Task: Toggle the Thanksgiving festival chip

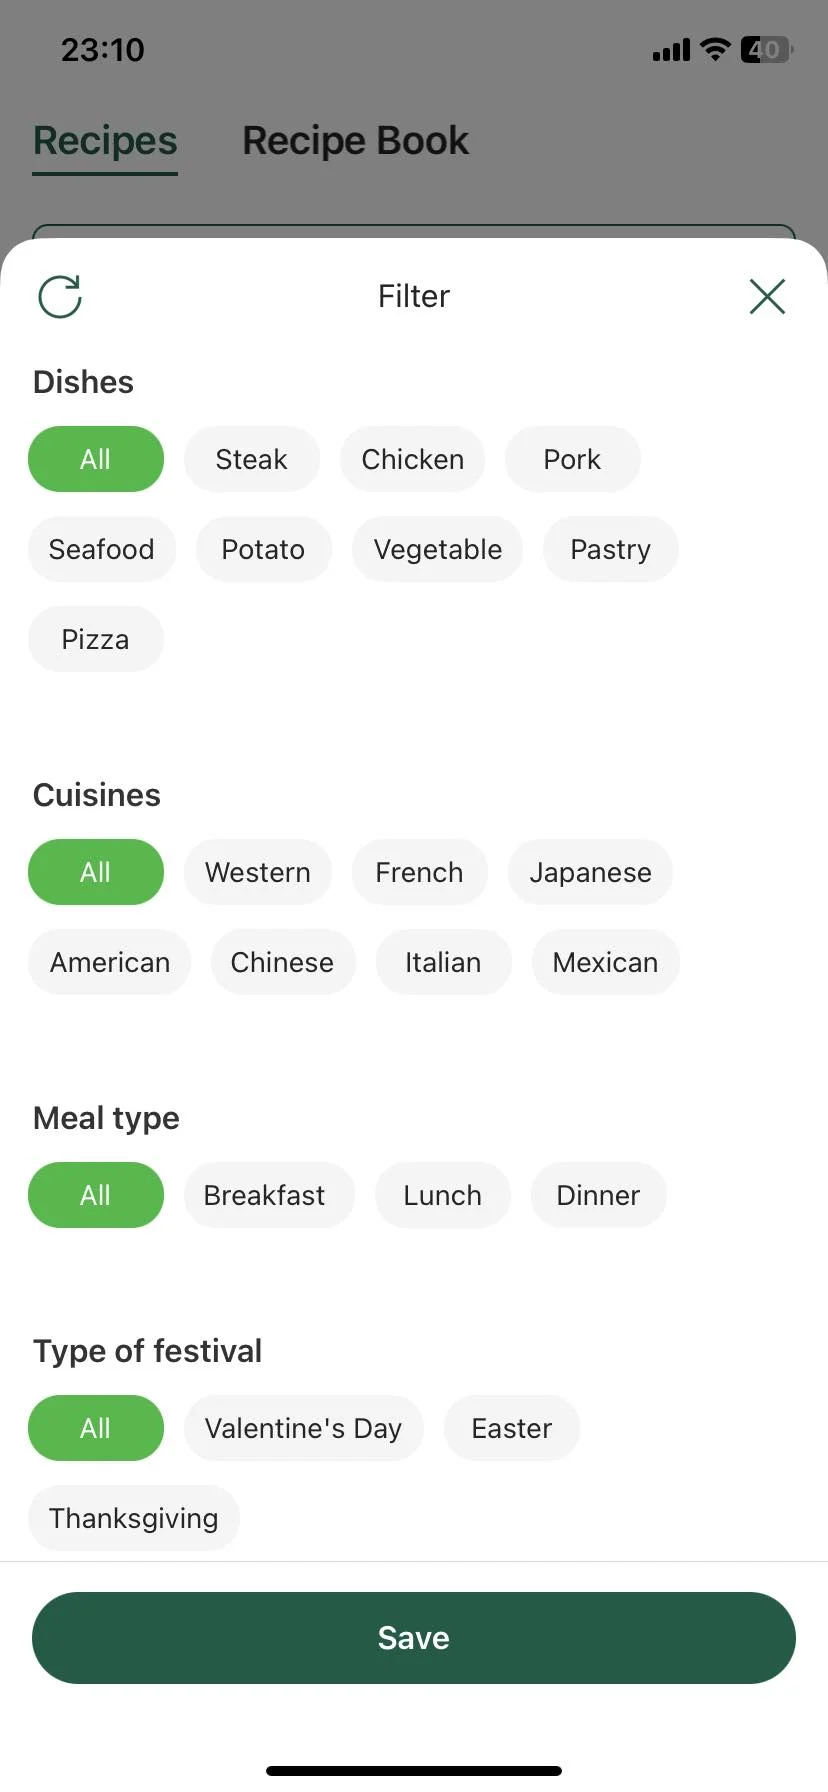Action: 133,1518
